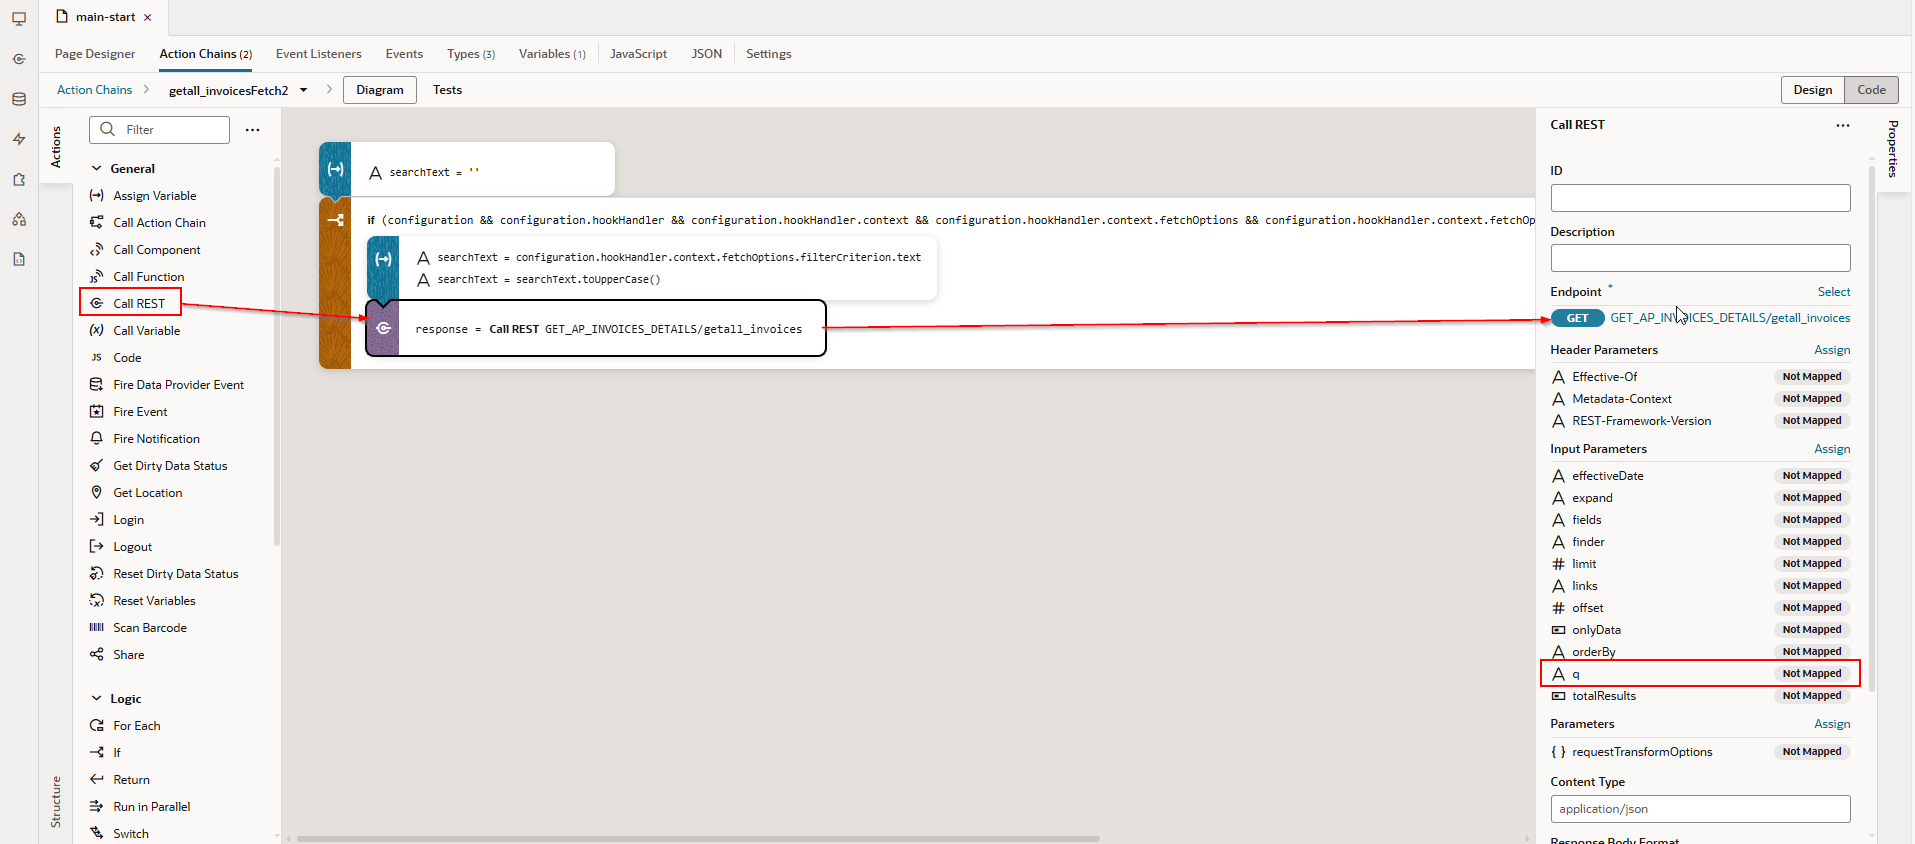This screenshot has height=844, width=1915.
Task: Click the Reset Variables icon
Action: point(97,601)
